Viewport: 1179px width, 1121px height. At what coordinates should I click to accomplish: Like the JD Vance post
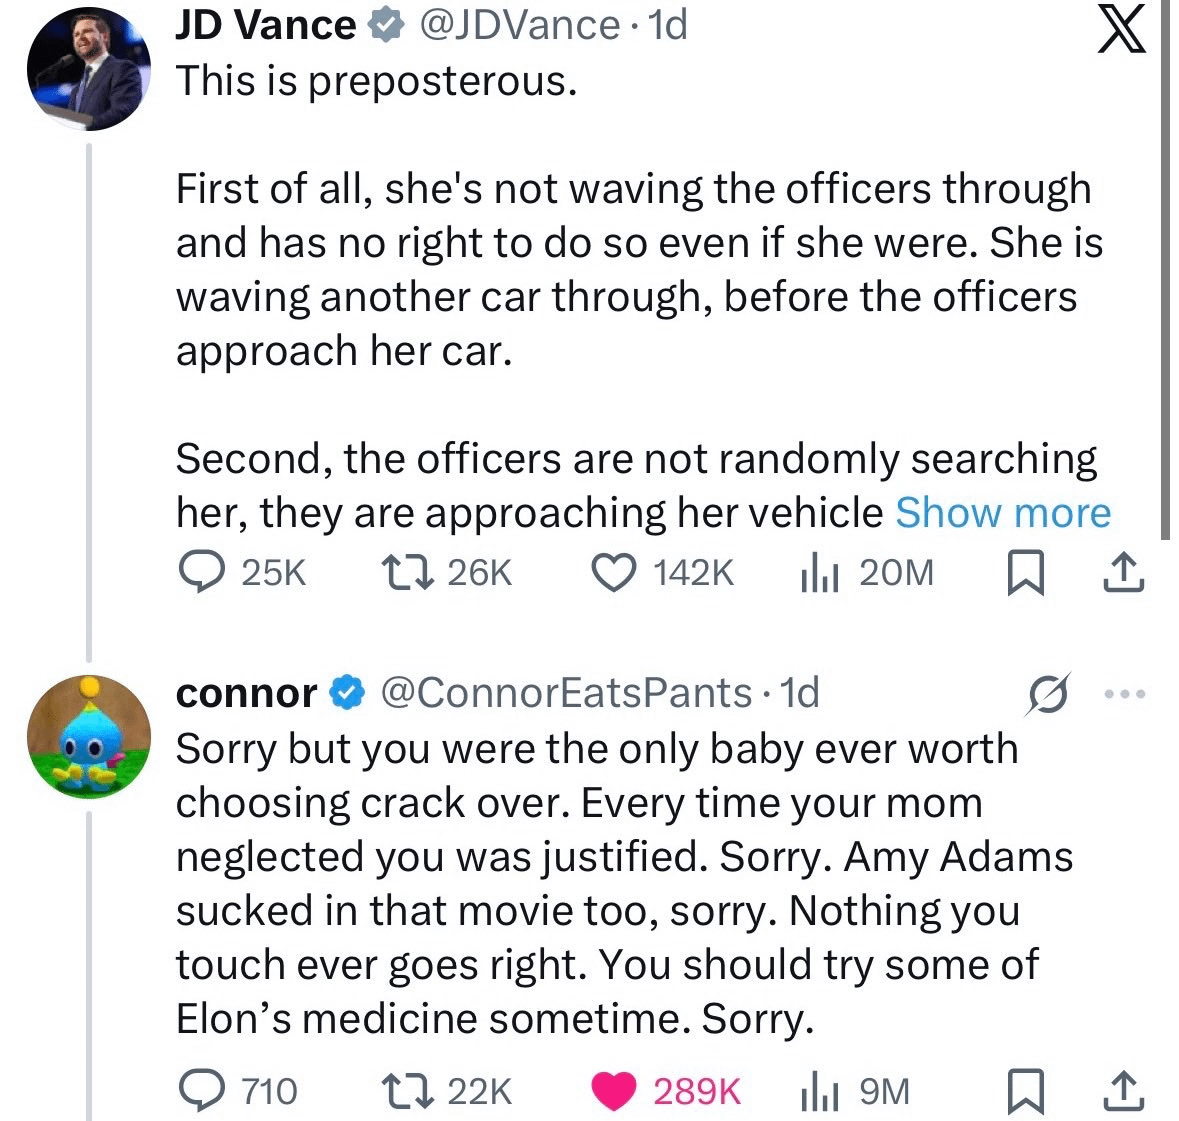[x=614, y=573]
